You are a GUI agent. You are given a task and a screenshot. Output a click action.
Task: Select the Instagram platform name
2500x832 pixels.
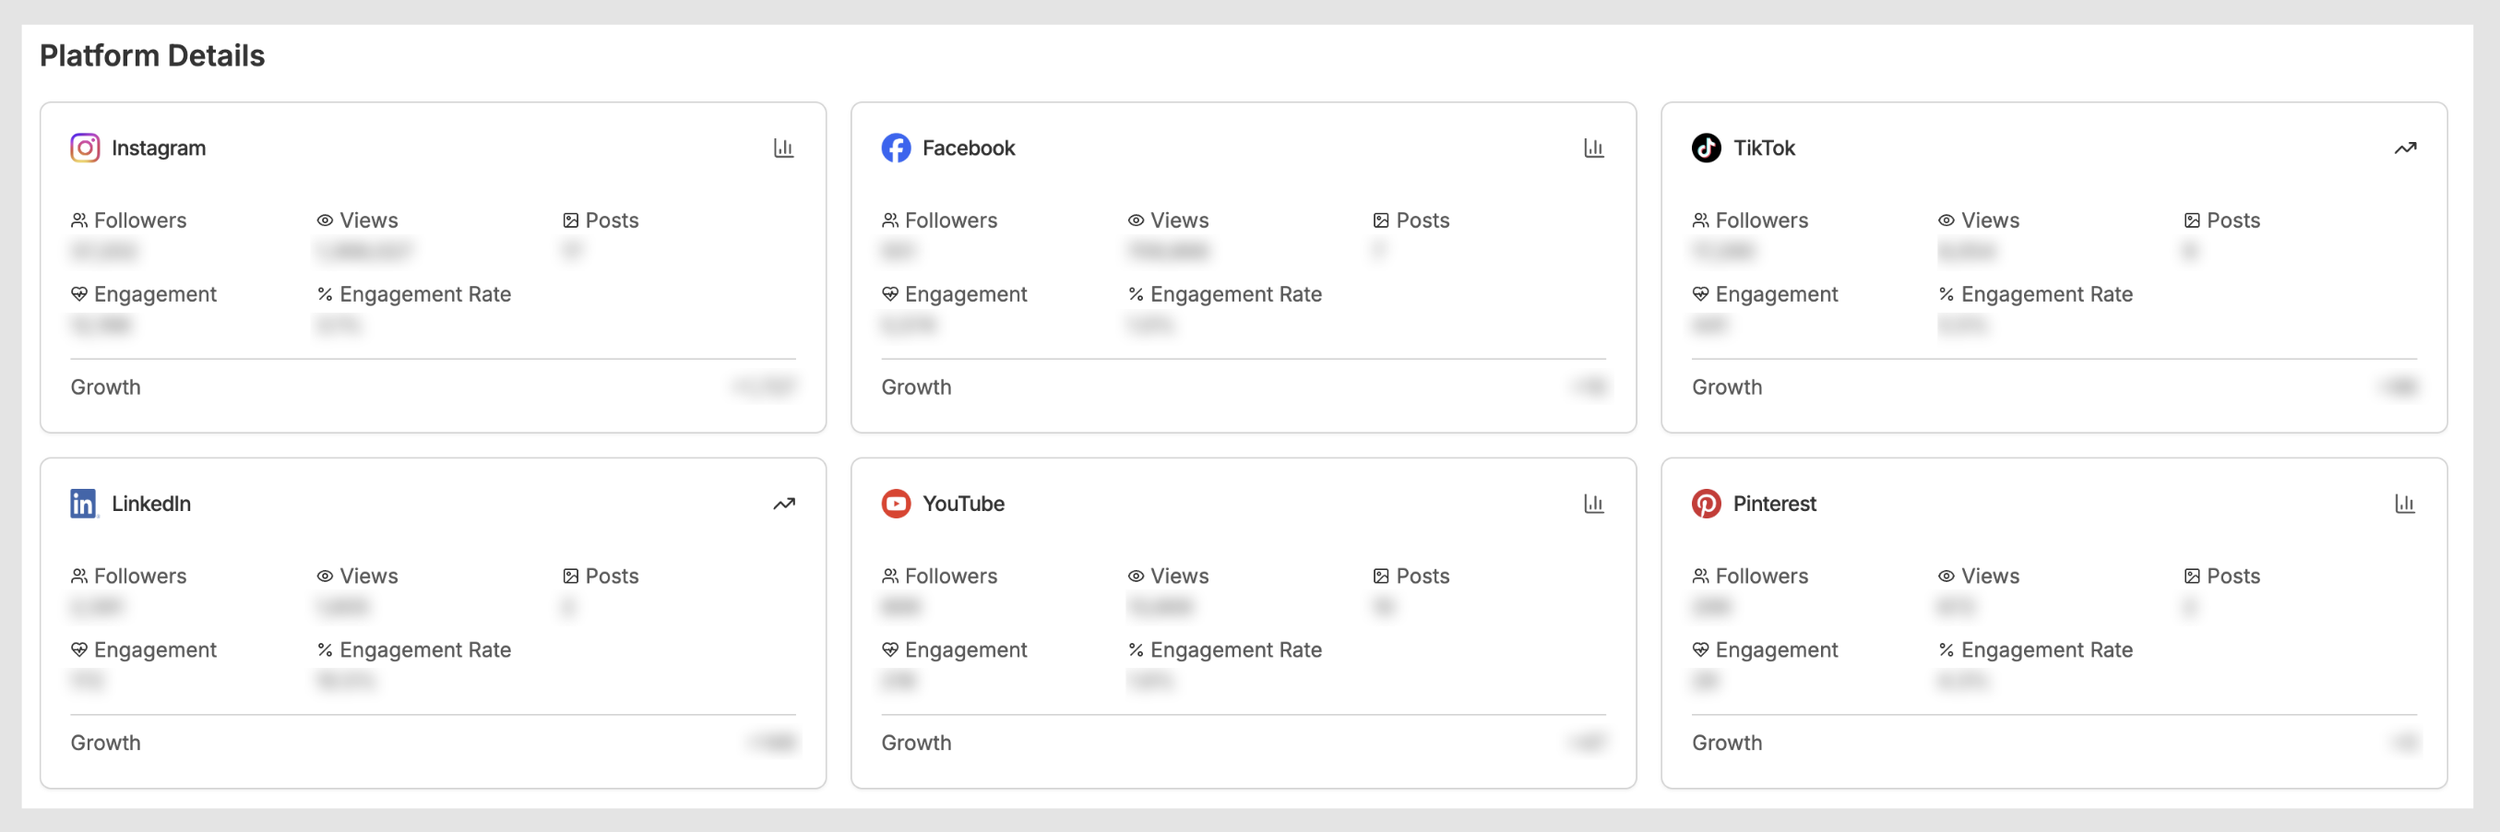tap(159, 148)
